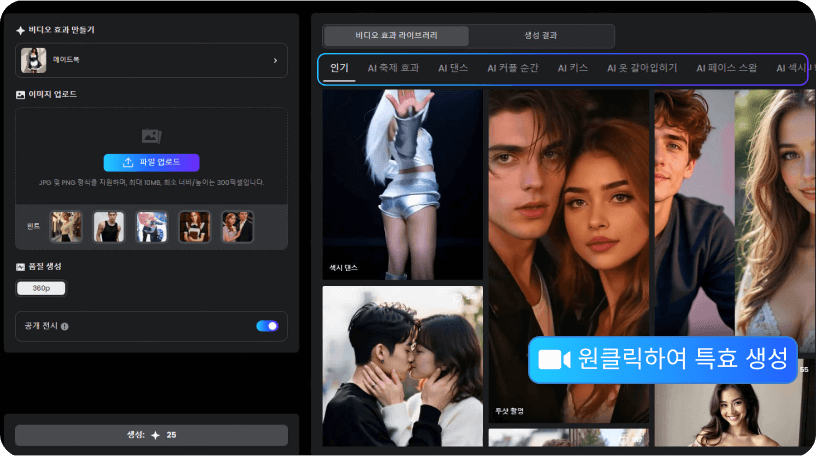Open the 메이드복 video effect dropdown
The image size is (816, 458).
click(150, 60)
